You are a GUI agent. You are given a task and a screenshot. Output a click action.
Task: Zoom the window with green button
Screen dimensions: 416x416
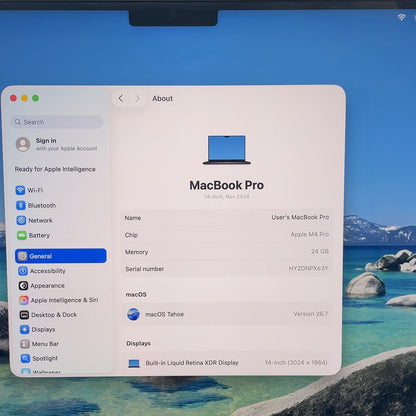(x=35, y=98)
